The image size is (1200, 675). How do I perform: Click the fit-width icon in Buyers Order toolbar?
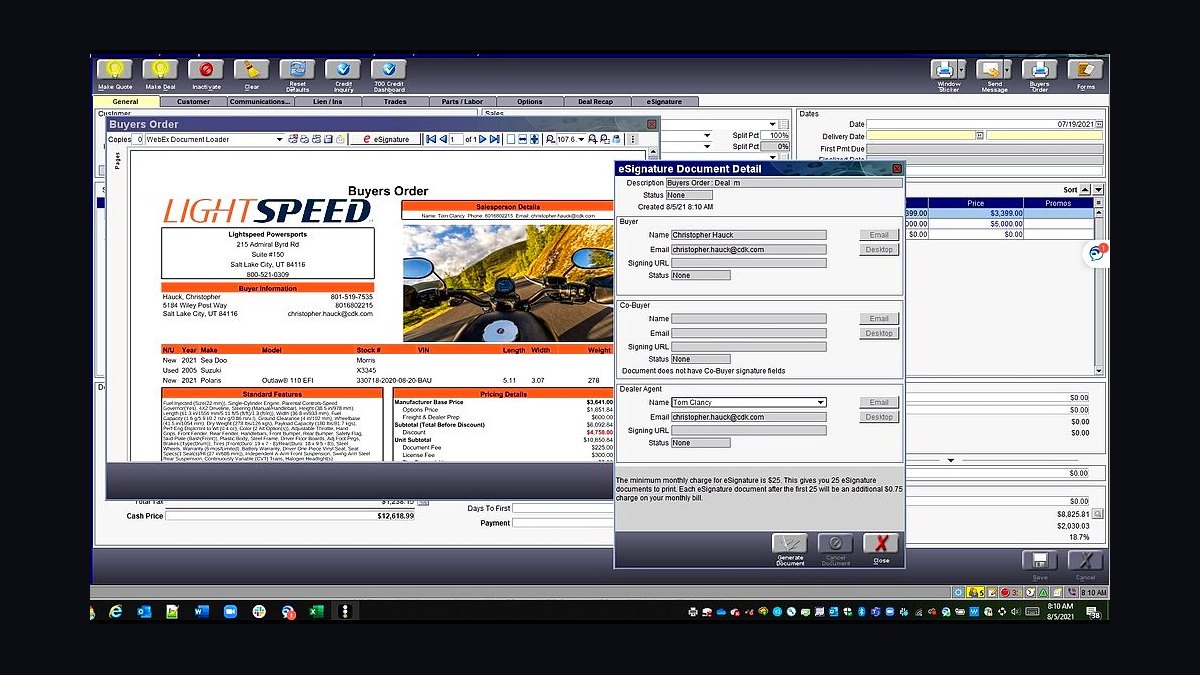click(x=523, y=139)
